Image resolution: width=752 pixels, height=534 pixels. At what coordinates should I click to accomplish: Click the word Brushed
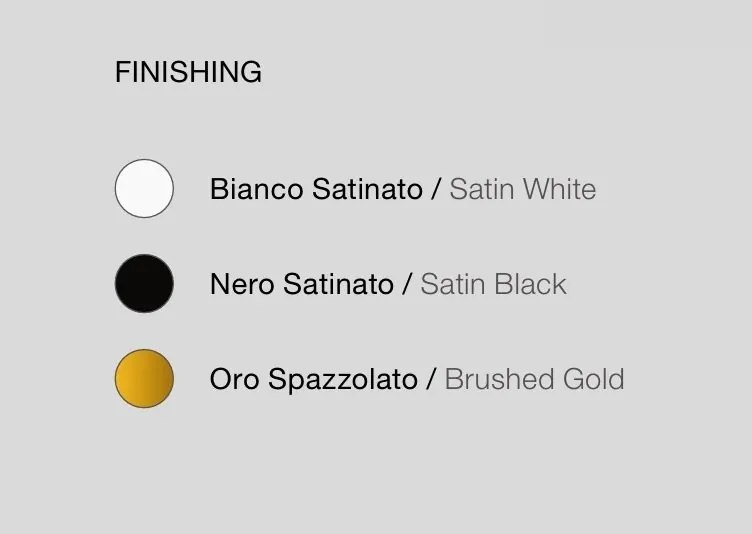tap(499, 379)
